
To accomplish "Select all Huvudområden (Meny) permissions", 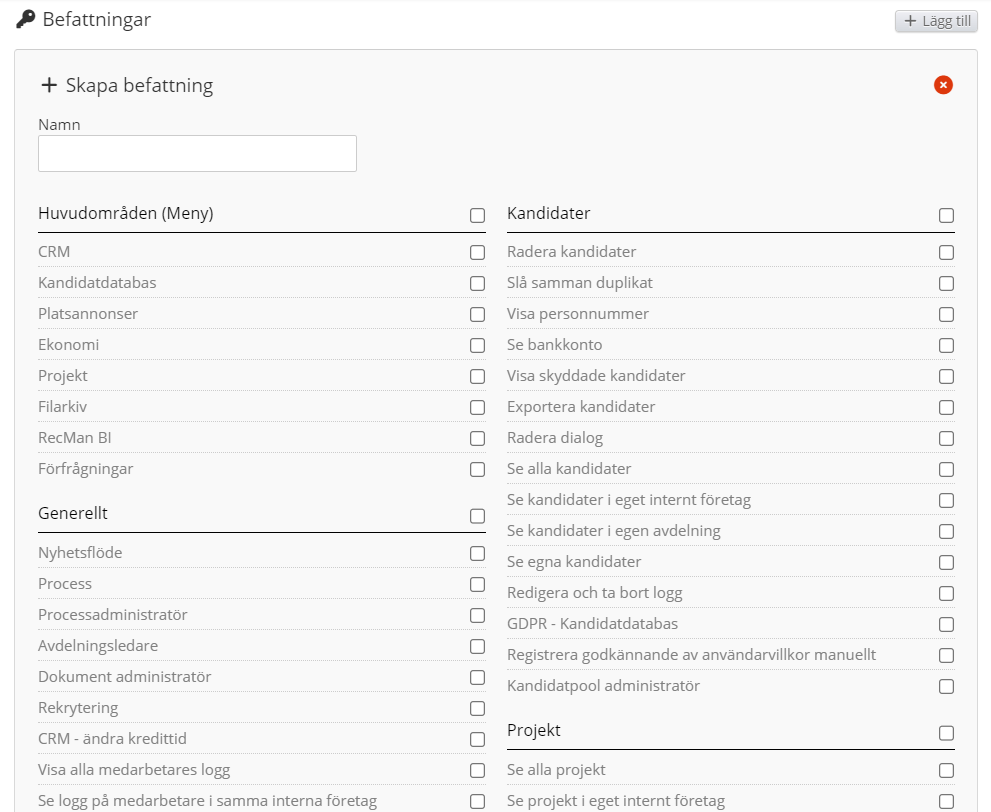I will coord(477,215).
